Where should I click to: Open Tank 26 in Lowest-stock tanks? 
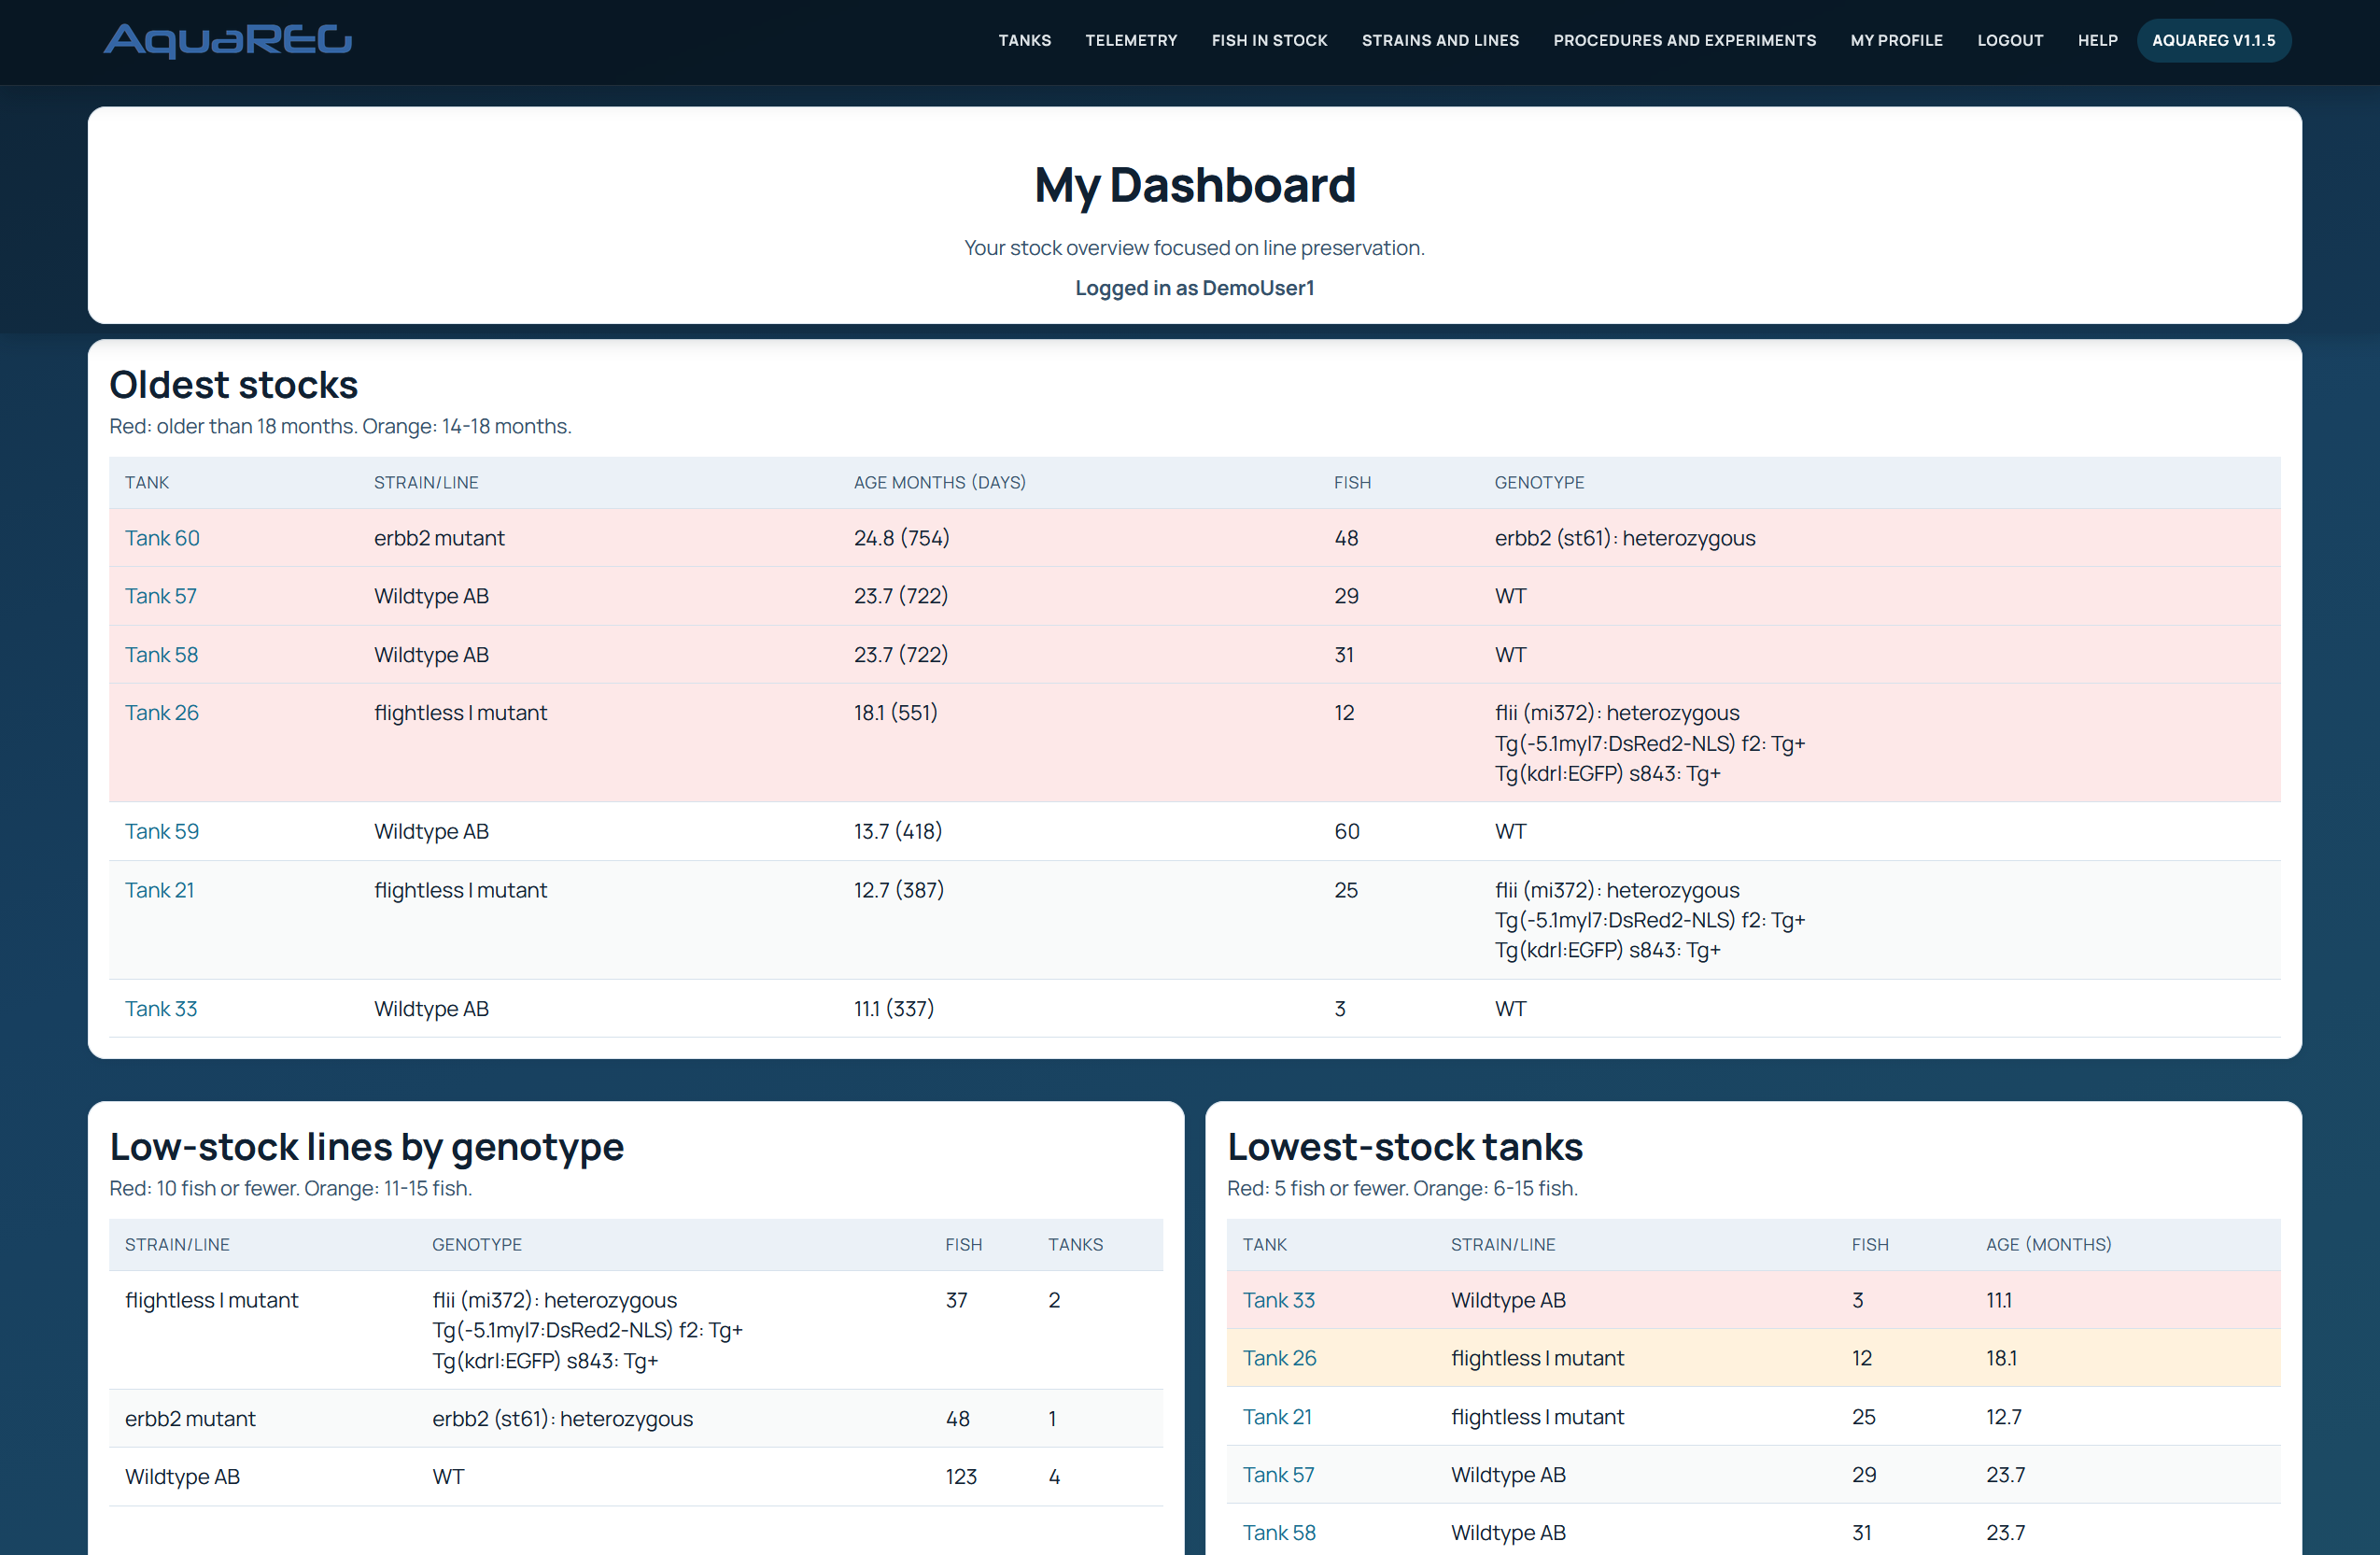pos(1279,1358)
